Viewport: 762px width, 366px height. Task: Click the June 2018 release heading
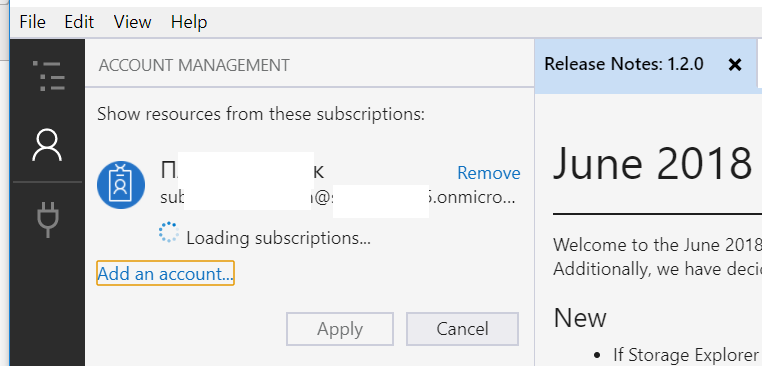click(652, 164)
